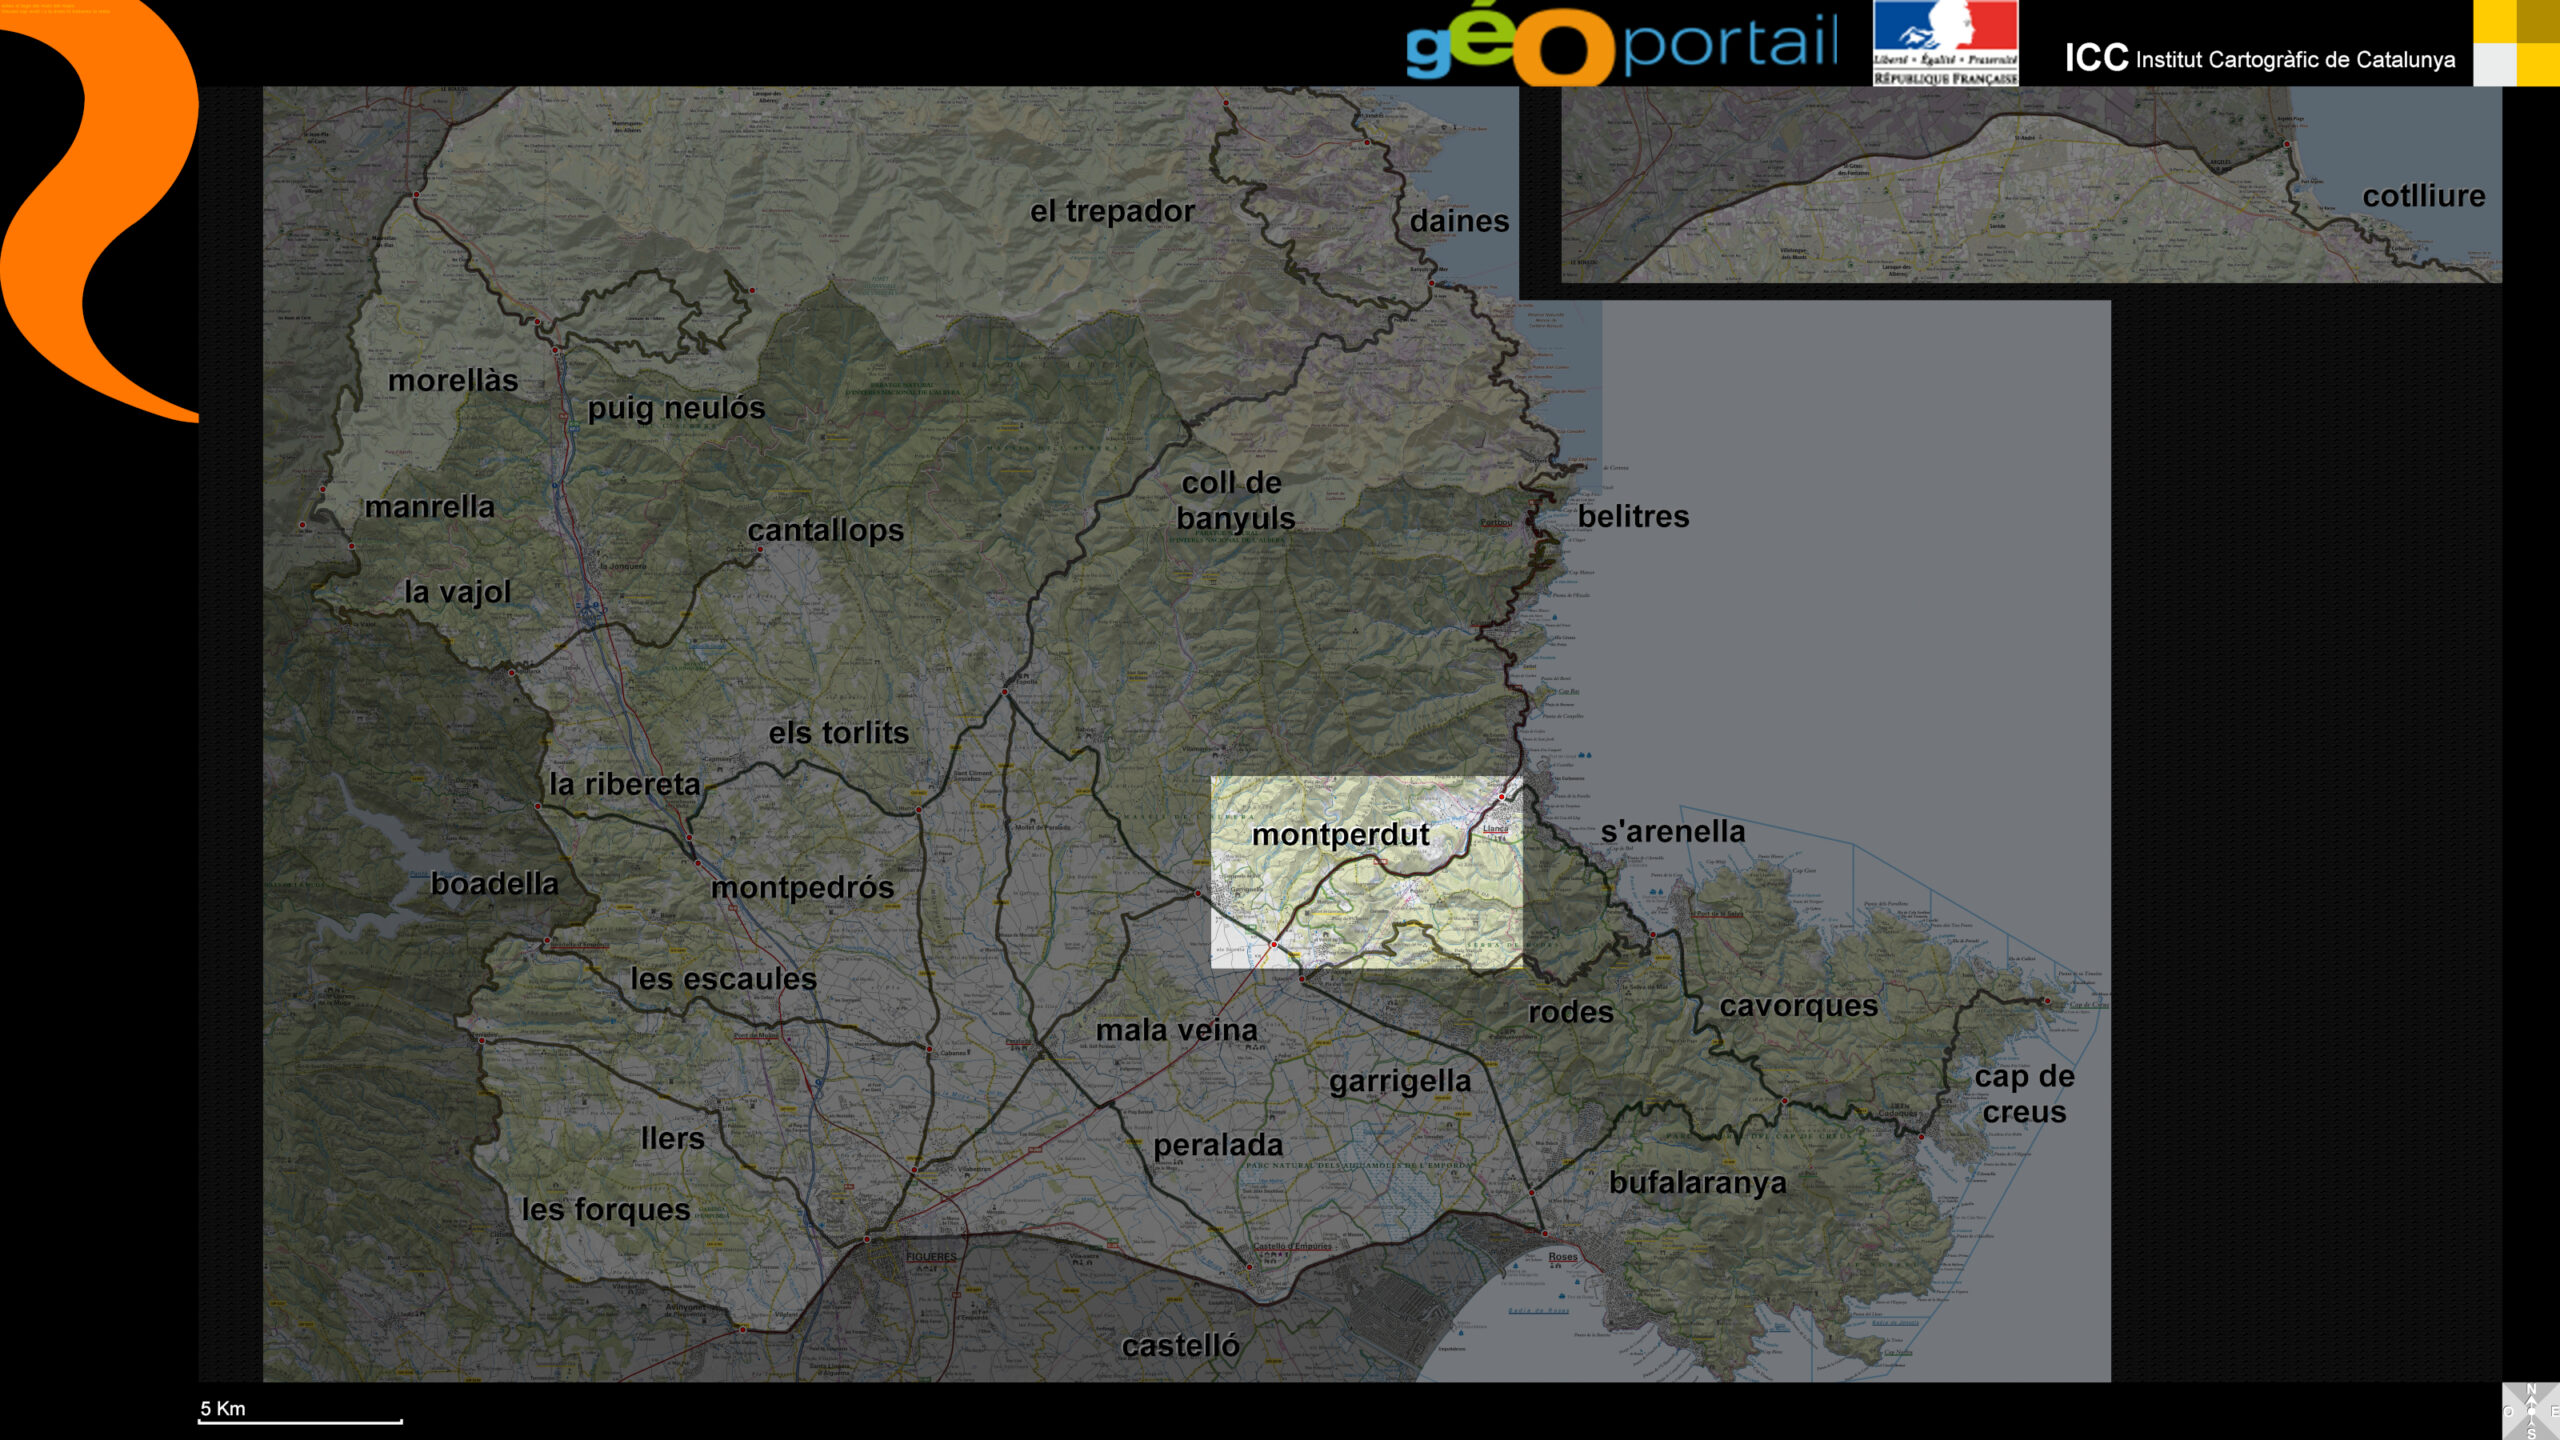Choose the garrigella region label
Image resolution: width=2560 pixels, height=1440 pixels.
[1400, 1081]
